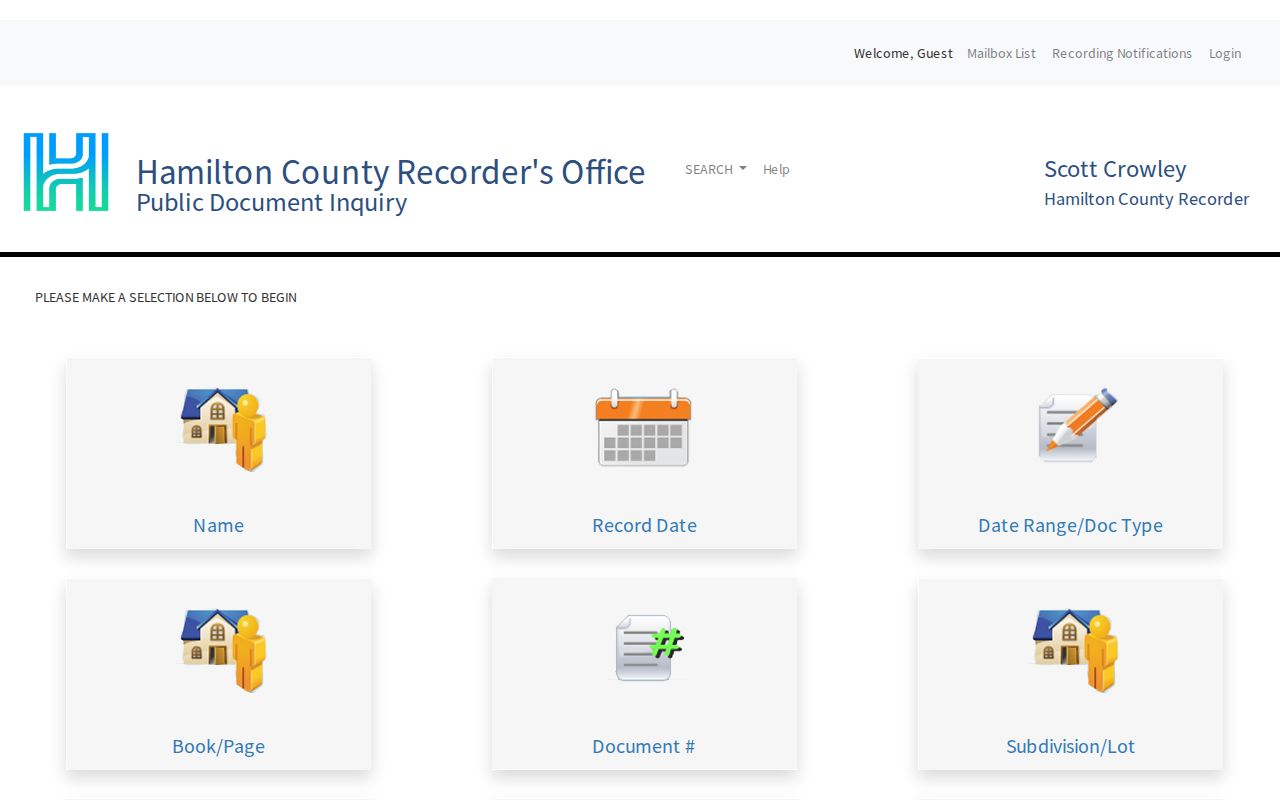Click the Hamilton County Recorder caption under Scott Crowley

click(1147, 199)
